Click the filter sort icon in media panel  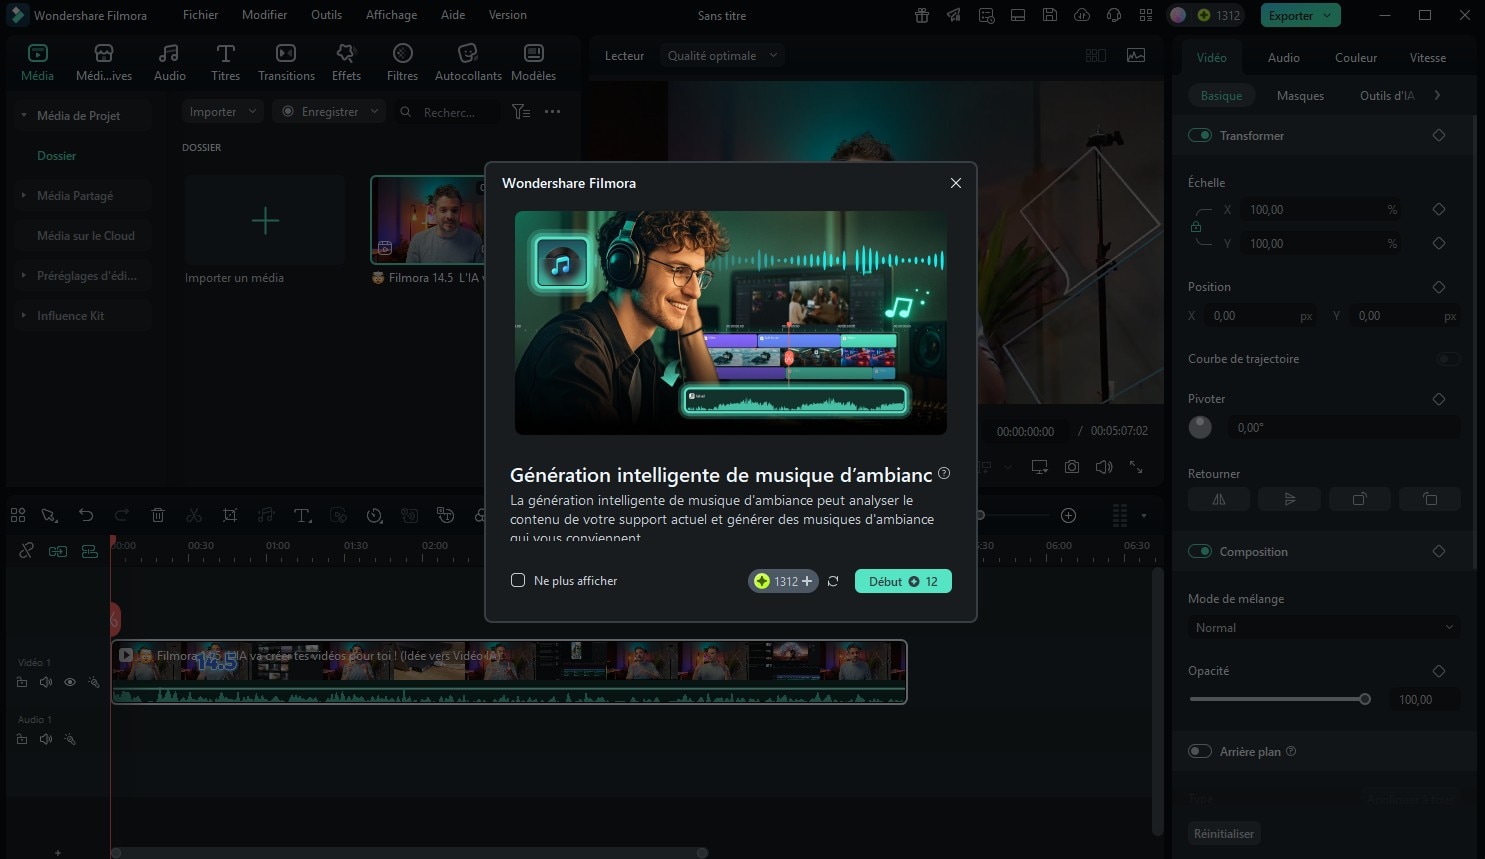point(521,112)
